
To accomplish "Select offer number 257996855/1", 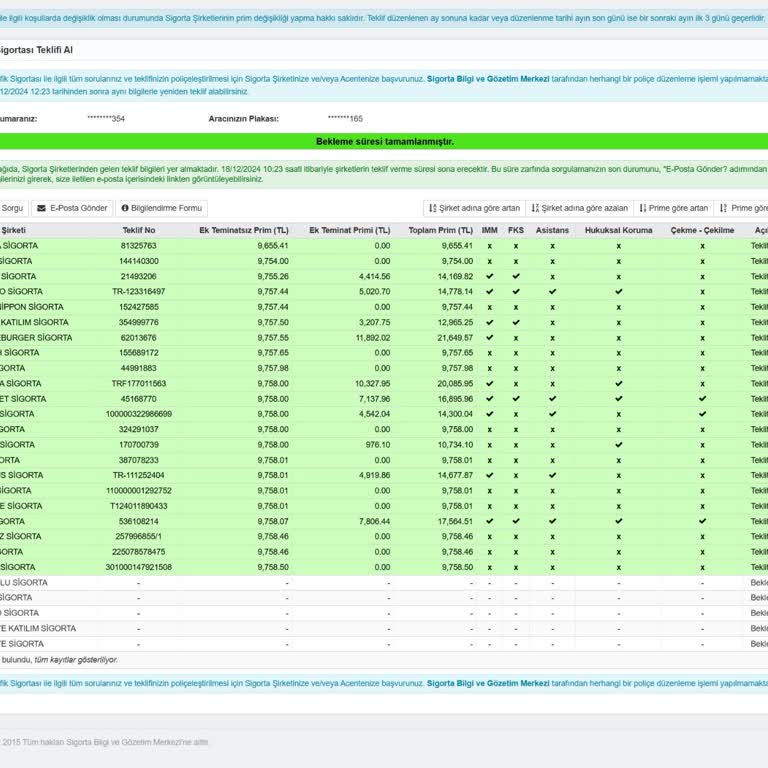I will [139, 536].
